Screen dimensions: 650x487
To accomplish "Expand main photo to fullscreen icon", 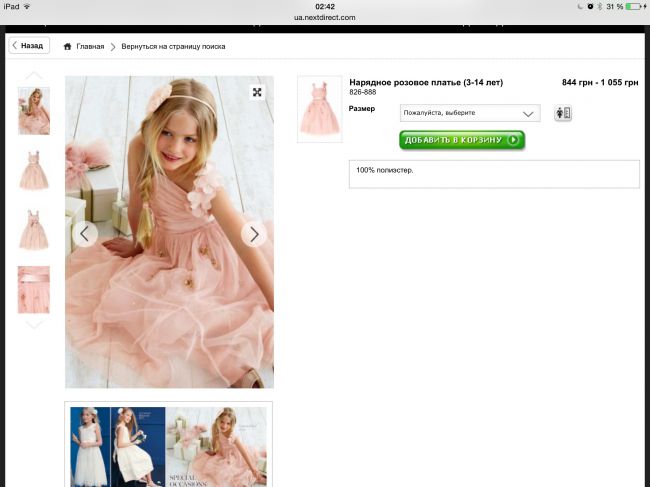I will pyautogui.click(x=257, y=92).
